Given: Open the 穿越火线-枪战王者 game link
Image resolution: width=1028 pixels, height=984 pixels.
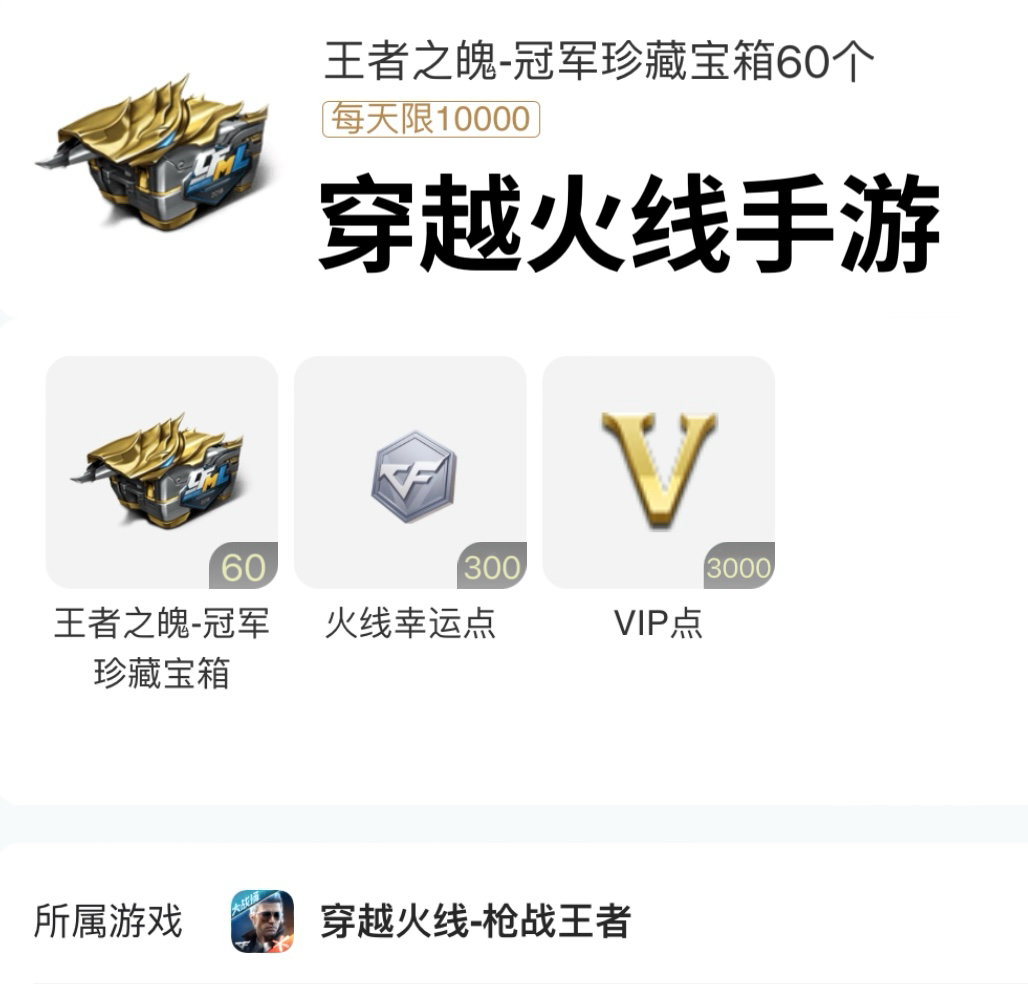Looking at the screenshot, I should pyautogui.click(x=475, y=921).
